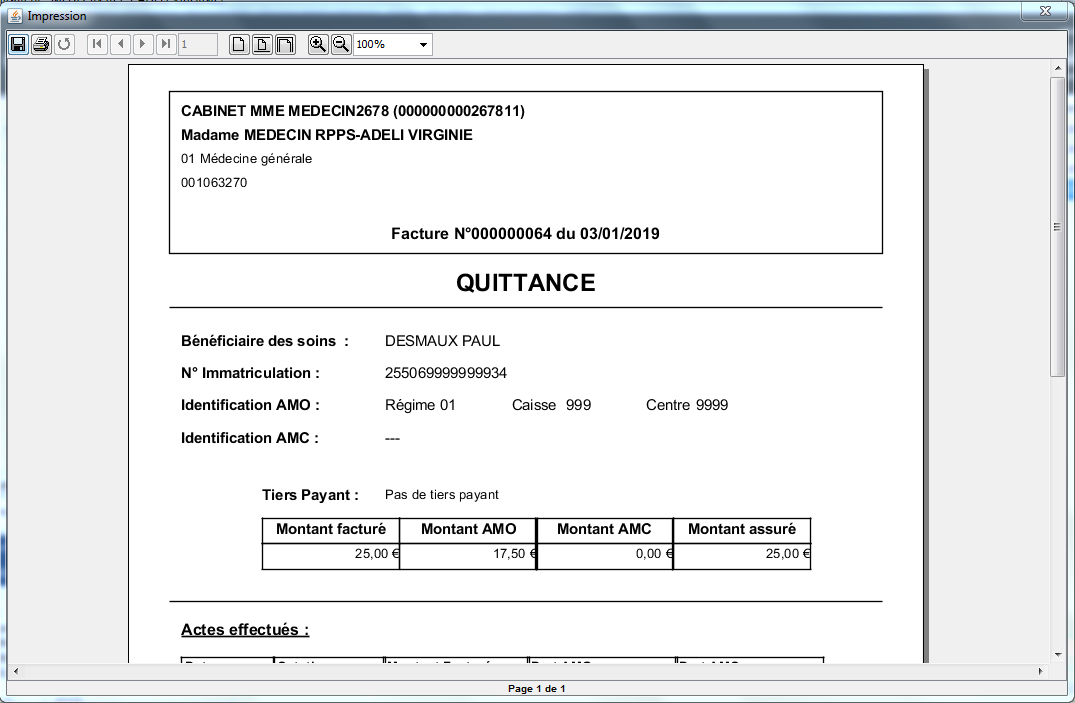Go to the next page
Screen dimensions: 1075x703
tap(143, 44)
